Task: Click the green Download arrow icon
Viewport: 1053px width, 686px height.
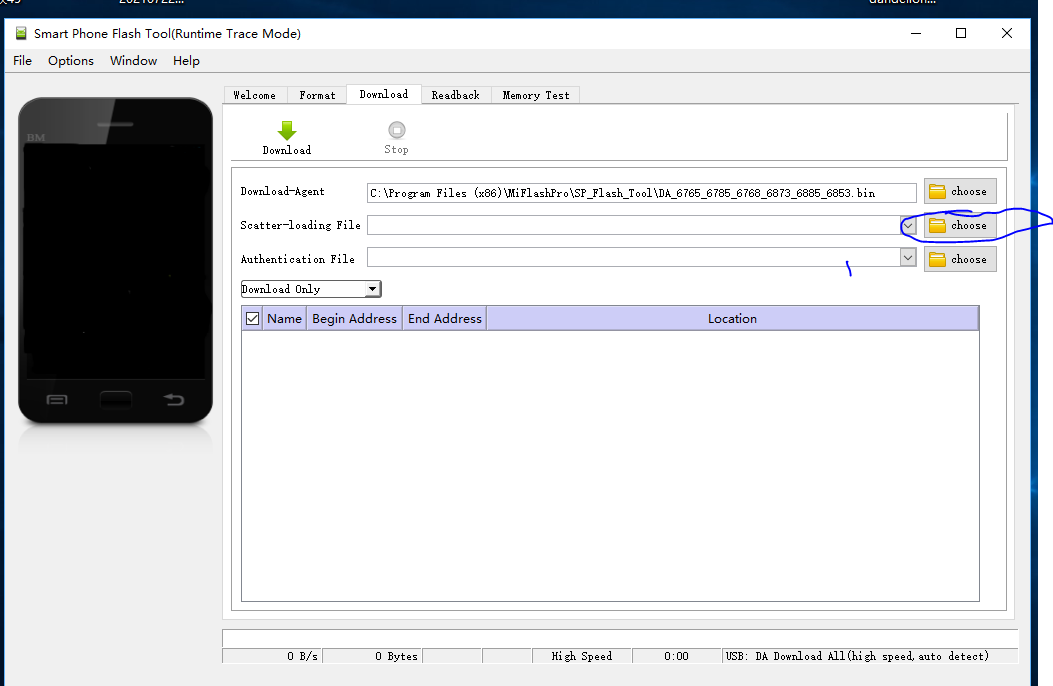Action: point(287,130)
